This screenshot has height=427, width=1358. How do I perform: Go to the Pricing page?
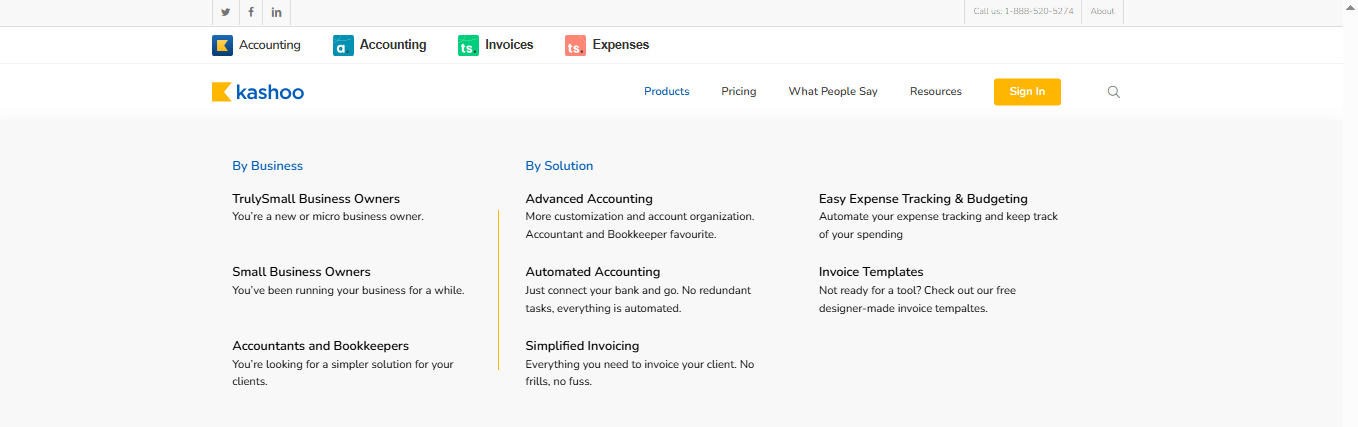pyautogui.click(x=738, y=92)
